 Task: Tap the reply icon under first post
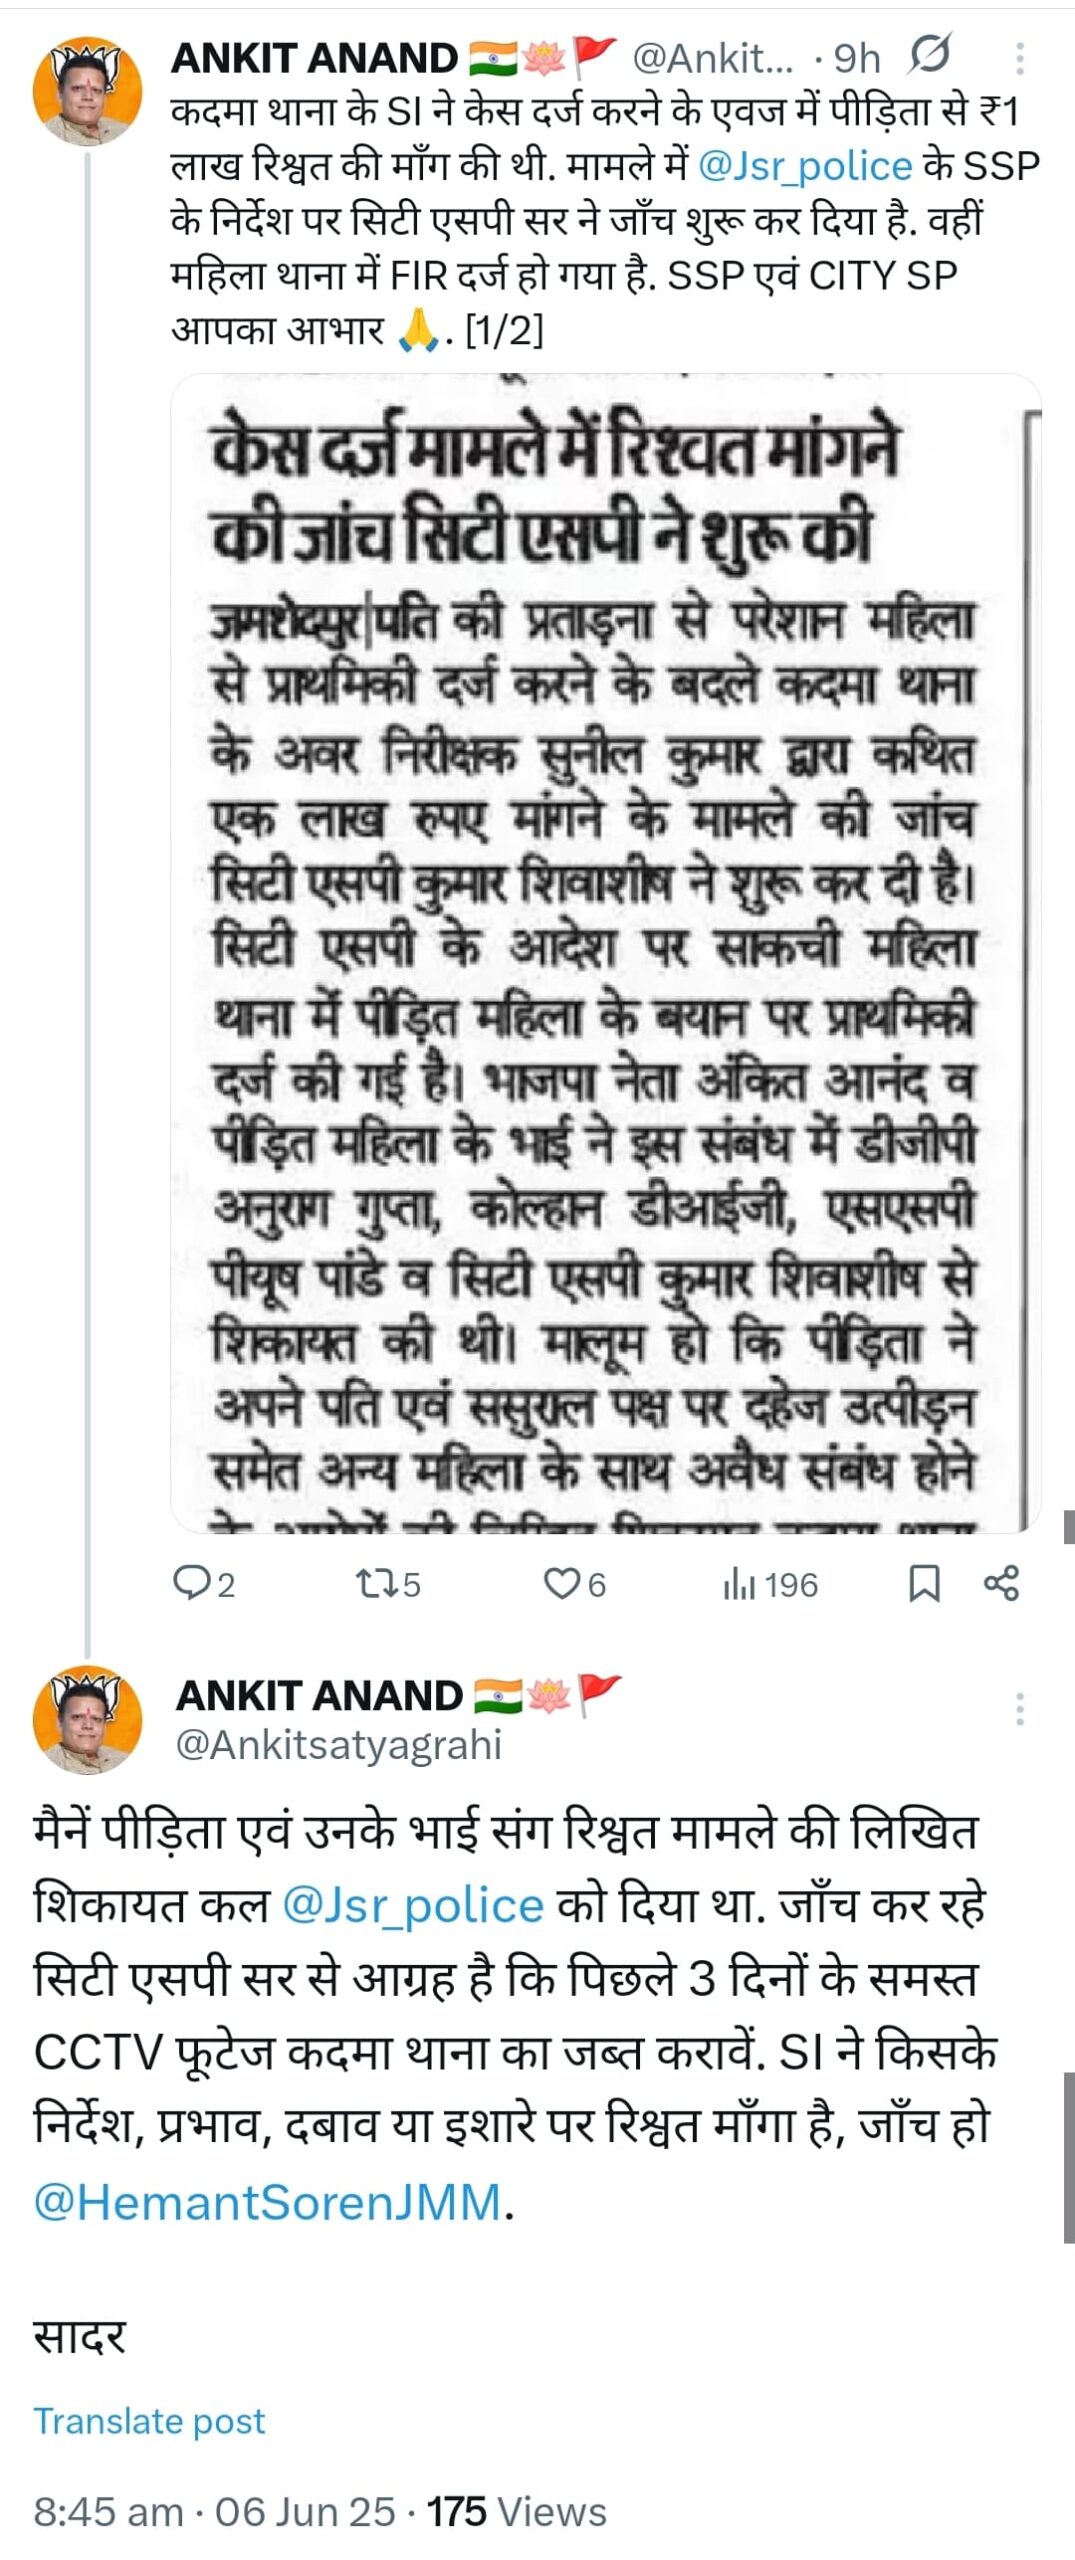click(190, 1583)
